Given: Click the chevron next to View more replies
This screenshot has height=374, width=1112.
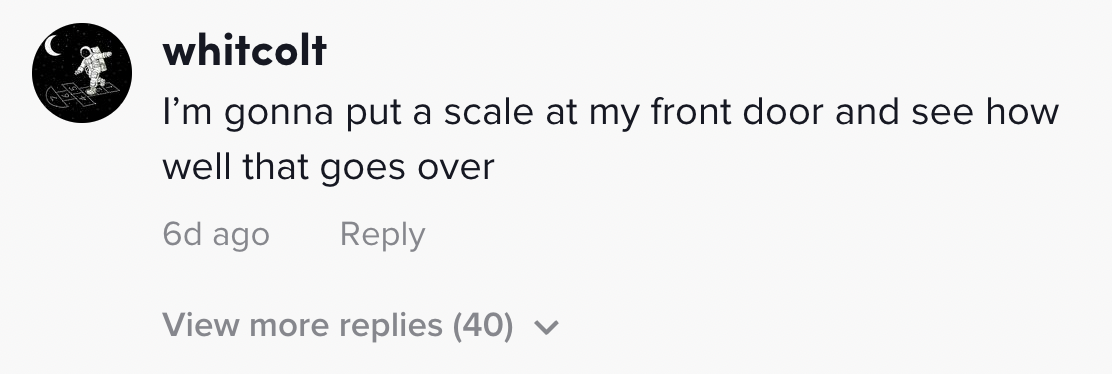Looking at the screenshot, I should click(x=546, y=327).
